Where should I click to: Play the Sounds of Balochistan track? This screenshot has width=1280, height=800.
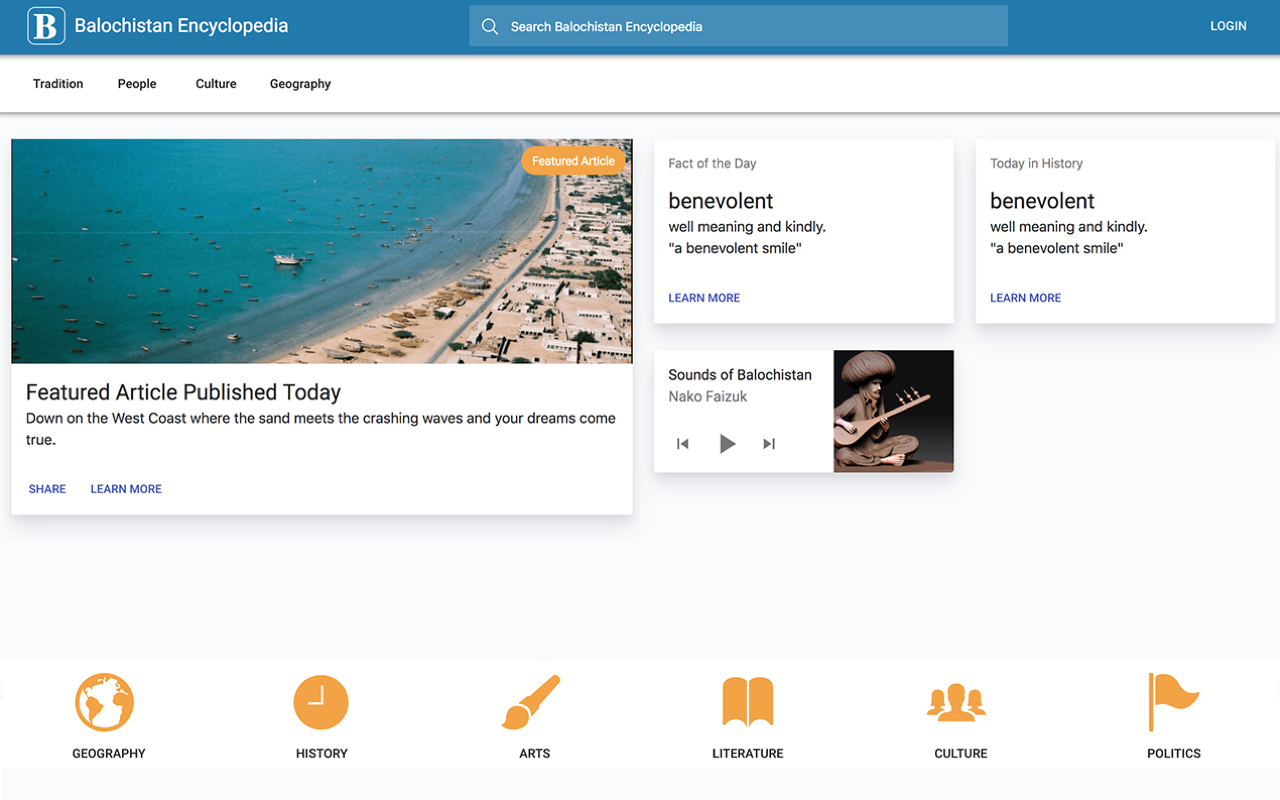coord(727,444)
